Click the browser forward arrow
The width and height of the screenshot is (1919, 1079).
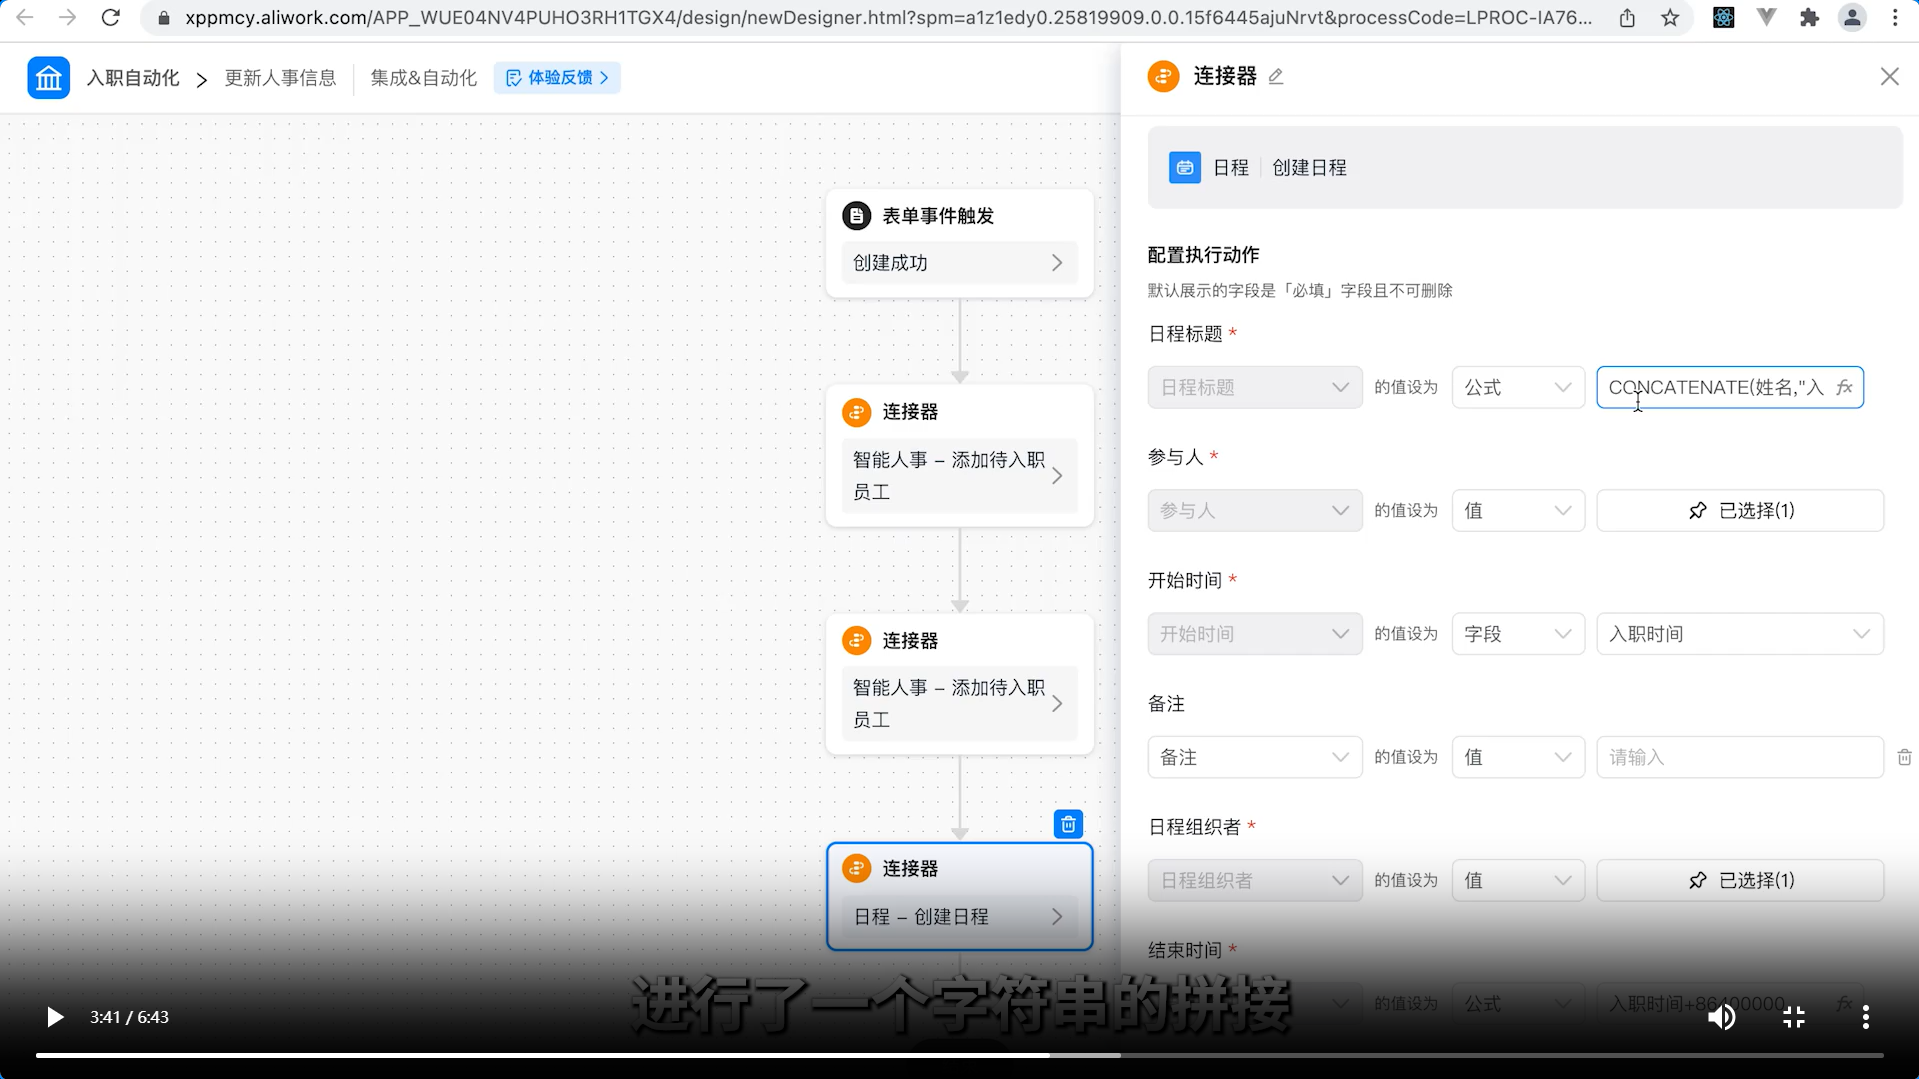(68, 18)
